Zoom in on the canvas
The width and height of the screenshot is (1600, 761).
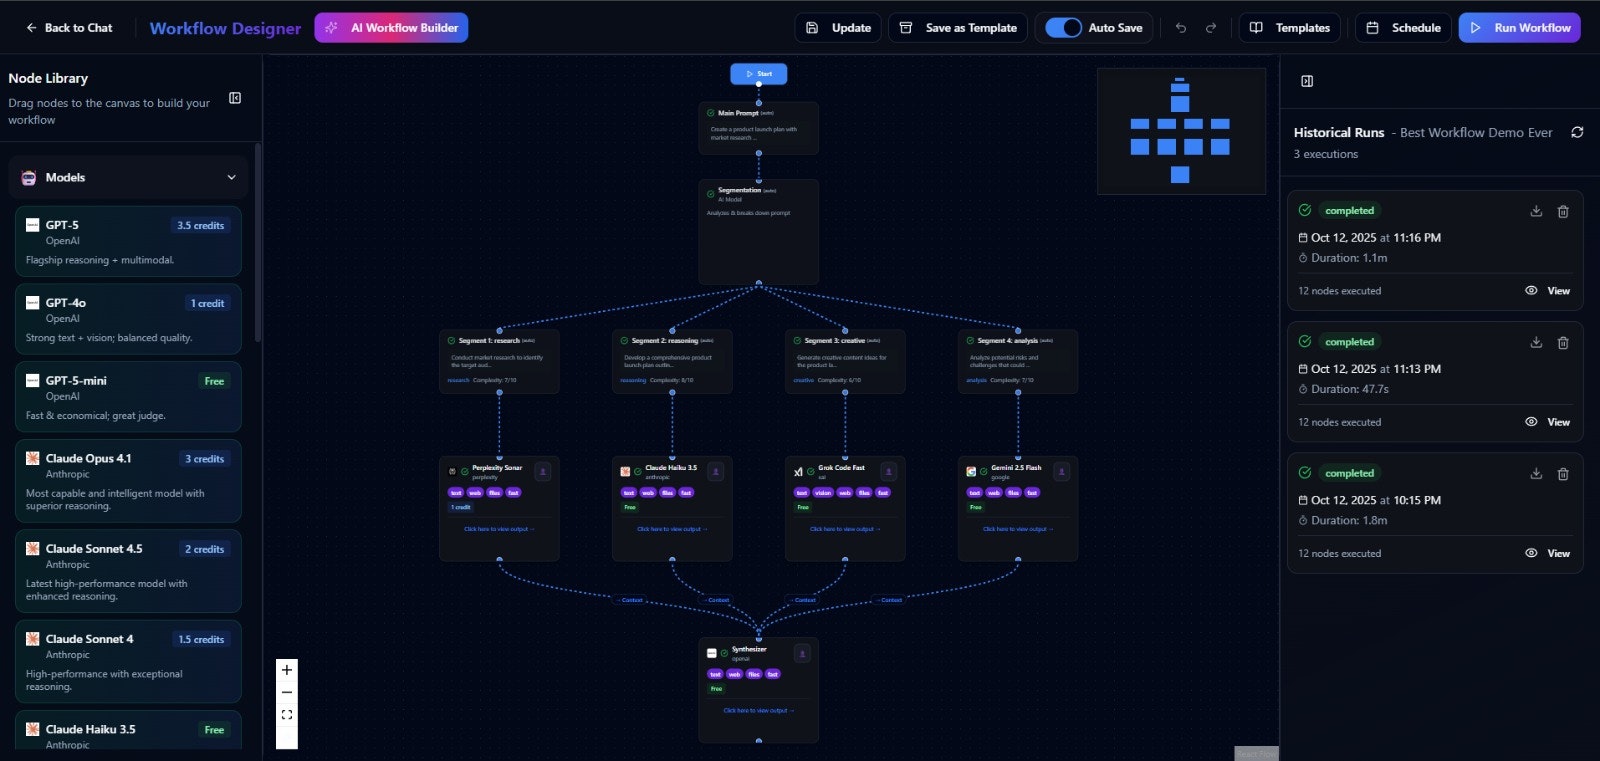[287, 670]
